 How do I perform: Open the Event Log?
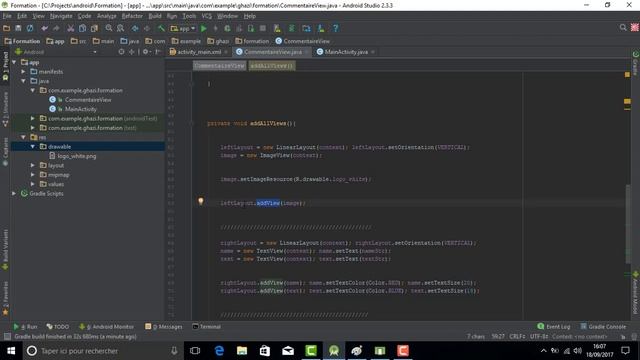click(553, 327)
